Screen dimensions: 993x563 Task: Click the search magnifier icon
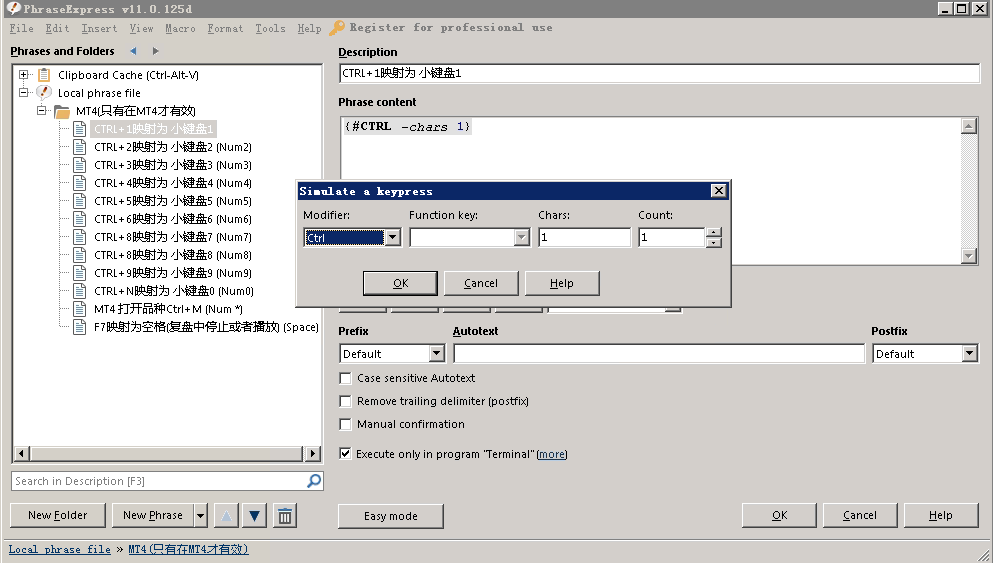coord(314,481)
